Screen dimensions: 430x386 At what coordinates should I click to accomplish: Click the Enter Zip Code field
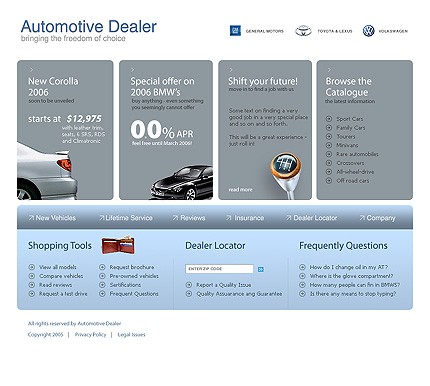coord(219,269)
